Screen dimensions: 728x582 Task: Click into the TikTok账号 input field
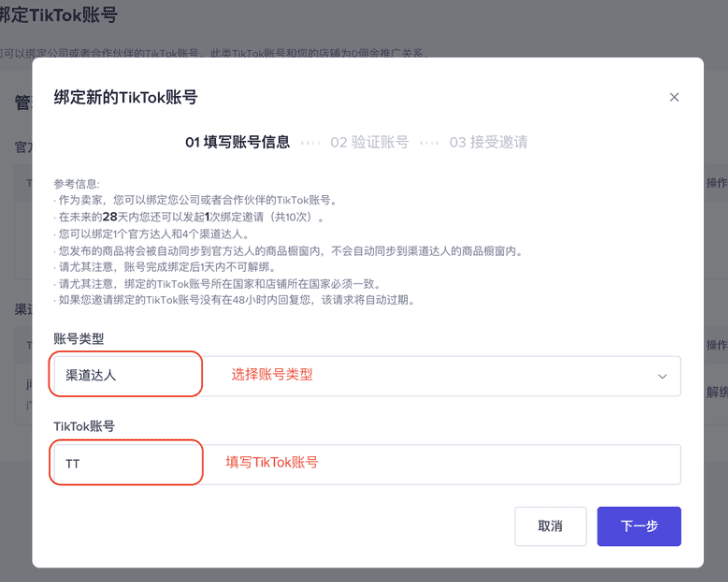(x=367, y=464)
